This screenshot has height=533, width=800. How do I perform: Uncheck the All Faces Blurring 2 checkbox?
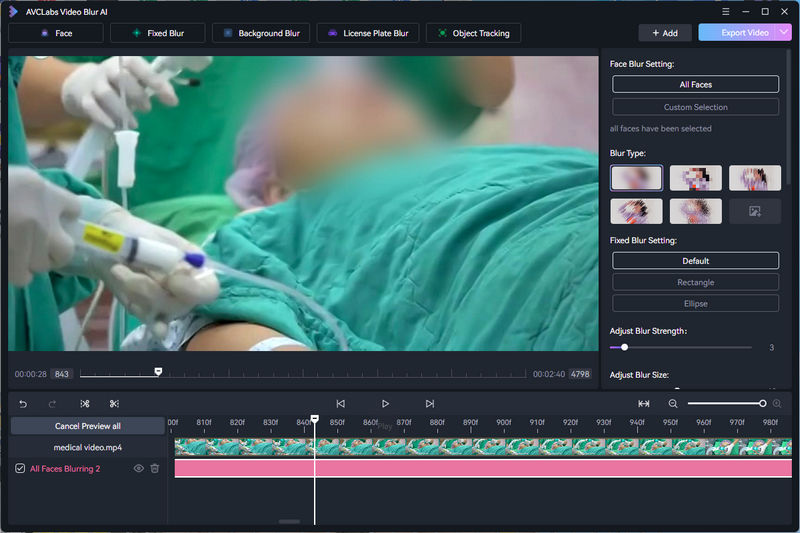point(20,468)
